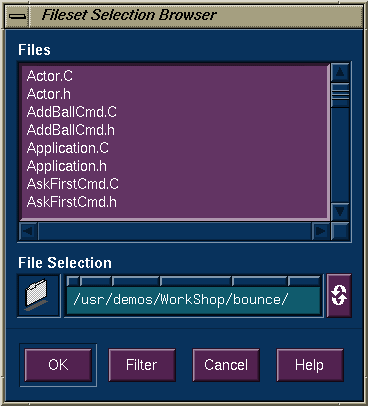Image resolution: width=368 pixels, height=406 pixels.
Task: Click the Filter button
Action: (142, 365)
